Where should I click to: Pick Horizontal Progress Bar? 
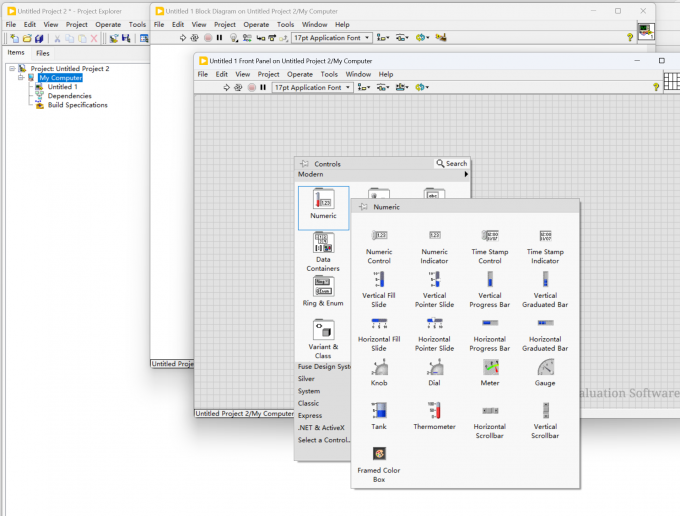pos(490,334)
